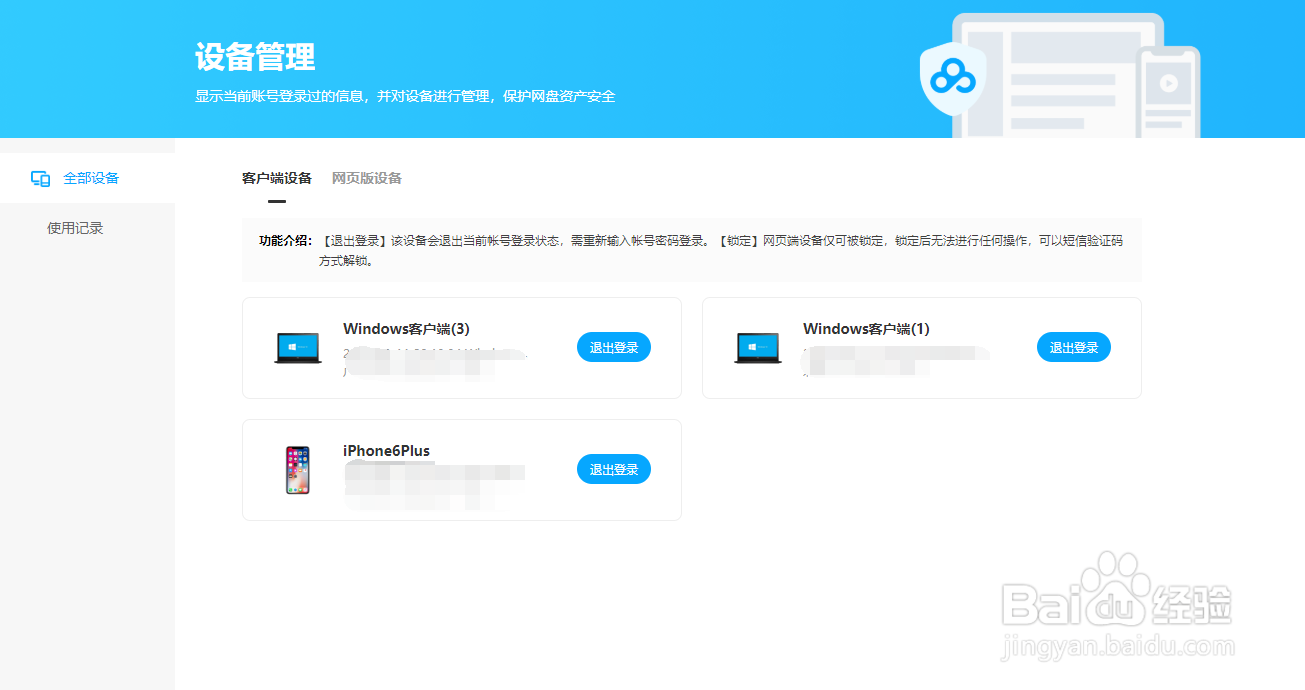Click the laptop icon of Windows客户端(1)

[758, 348]
